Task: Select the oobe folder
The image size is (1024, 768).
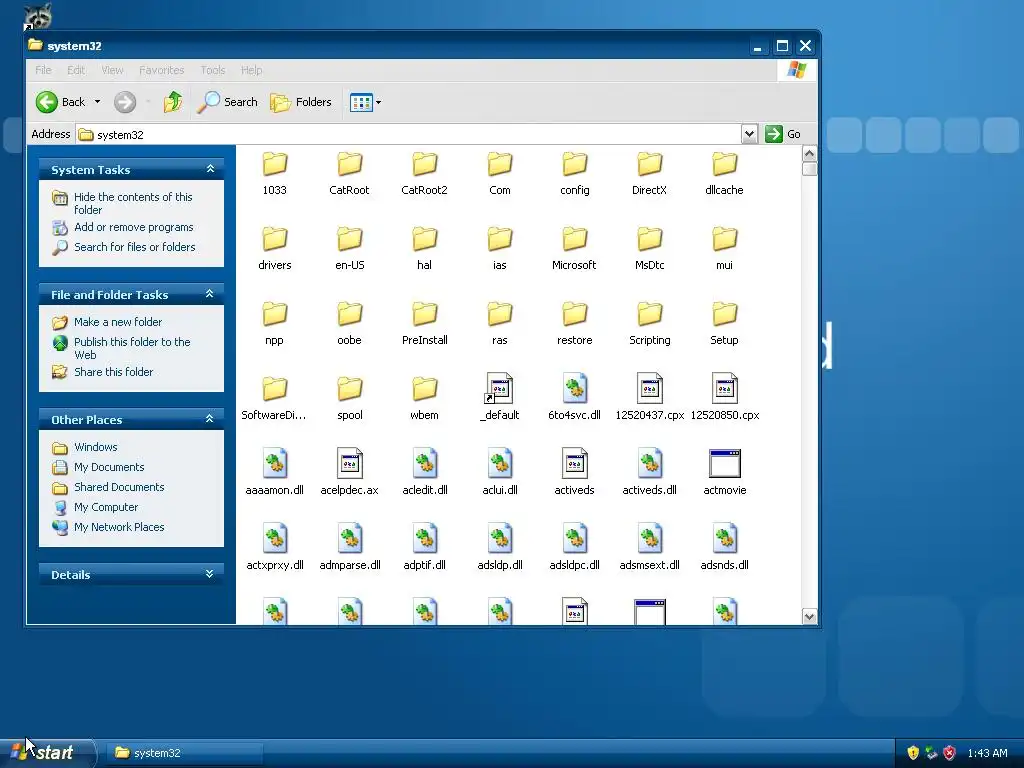Action: pos(349,324)
